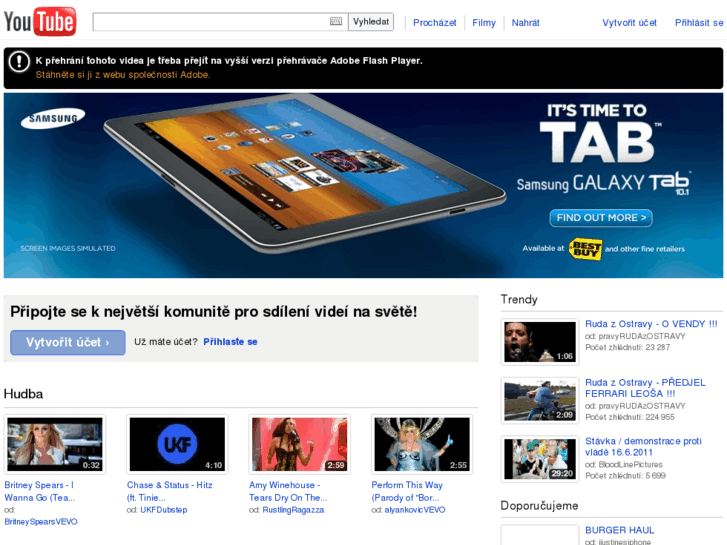Click the Trendy section heading
The width and height of the screenshot is (727, 545).
point(519,299)
